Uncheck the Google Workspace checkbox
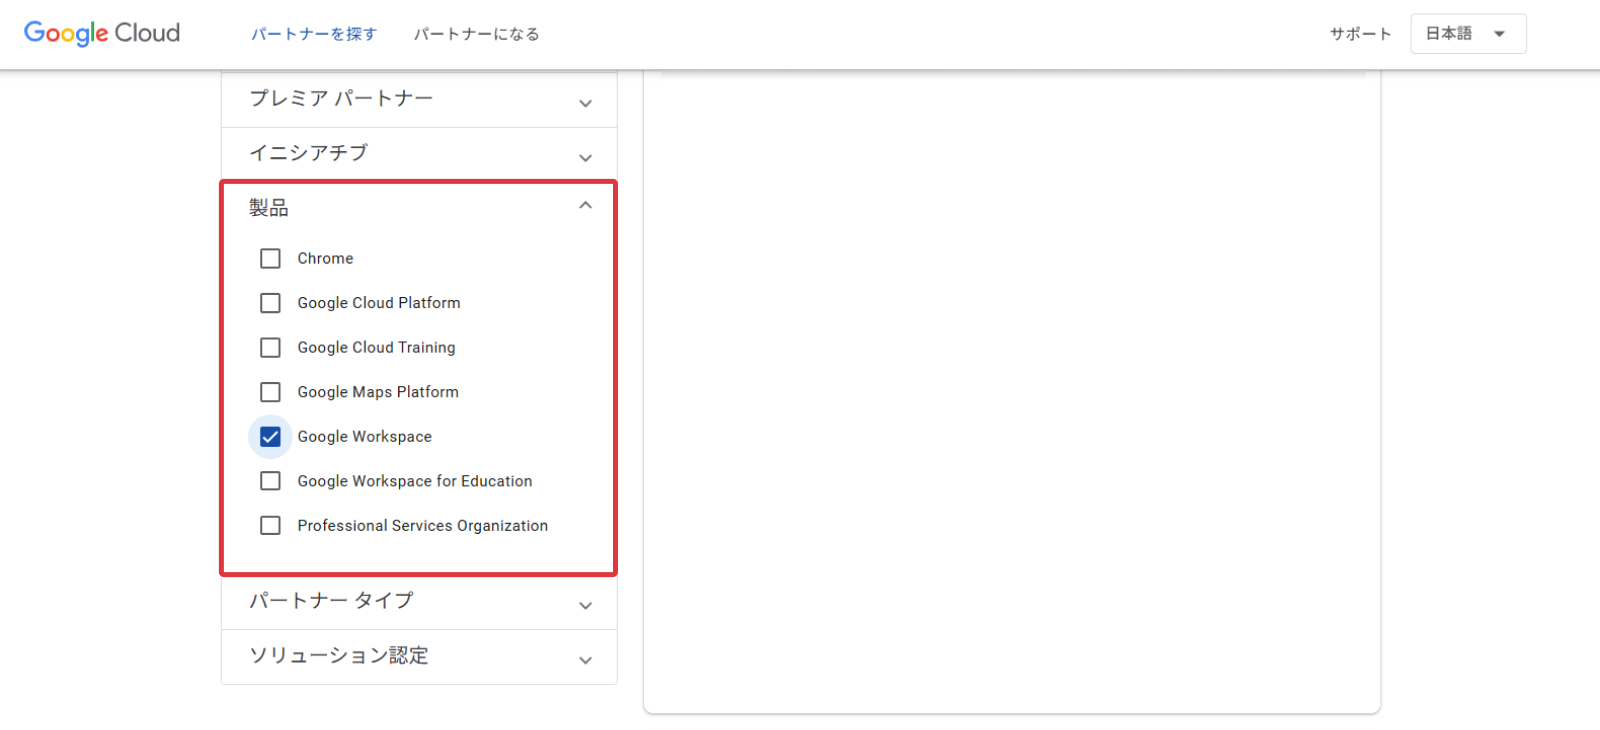Screen dimensions: 1600x730 (270, 437)
